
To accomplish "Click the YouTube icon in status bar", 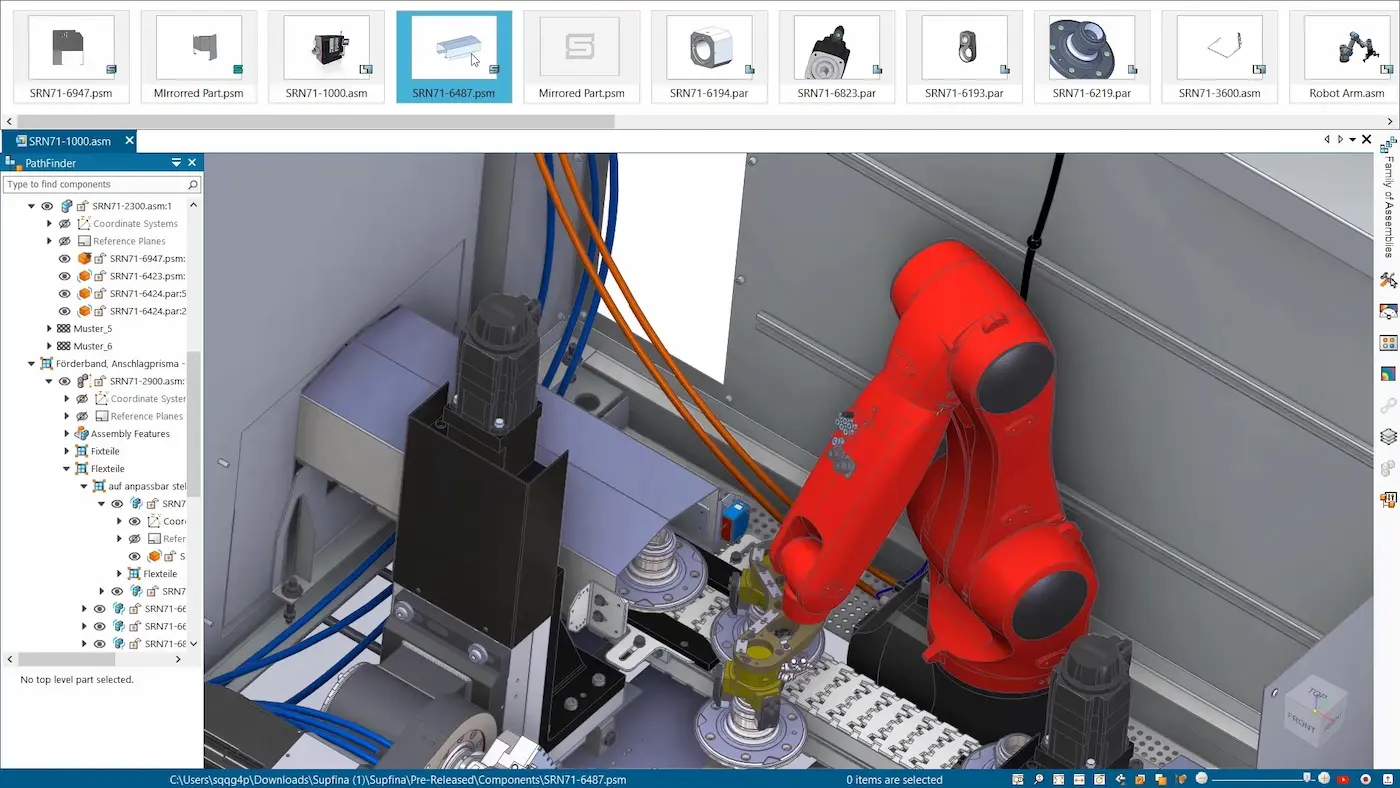I will tap(1345, 779).
